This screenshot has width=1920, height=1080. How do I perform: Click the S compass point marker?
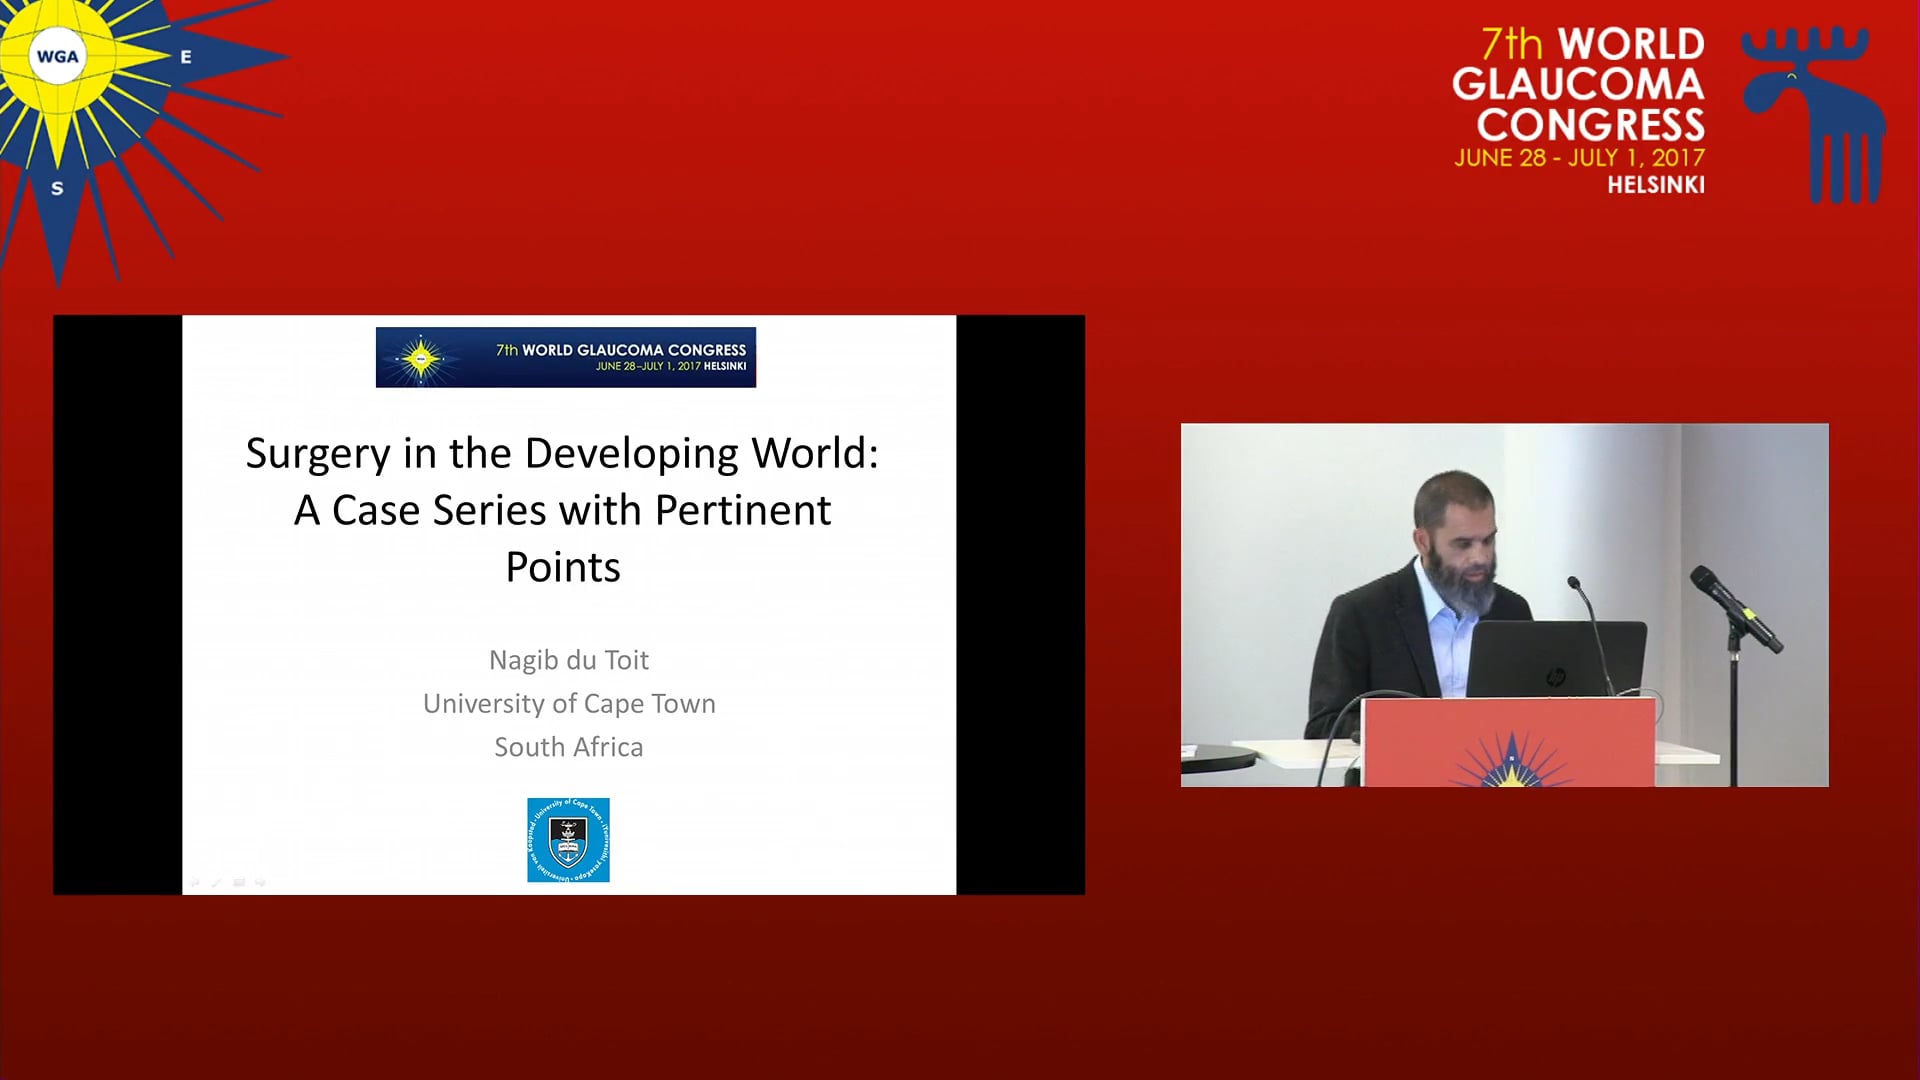[57, 188]
